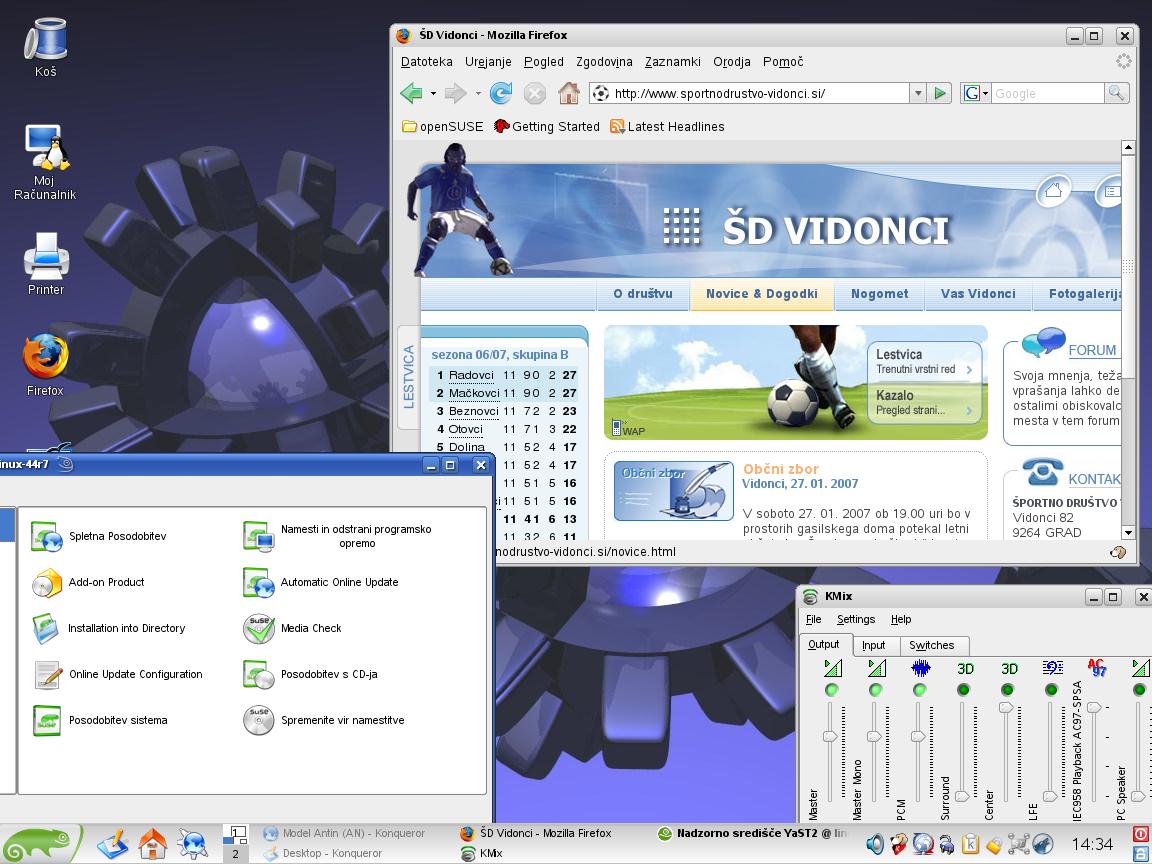The width and height of the screenshot is (1152, 864).
Task: Open the Orodja menu in Firefox
Action: coord(732,62)
